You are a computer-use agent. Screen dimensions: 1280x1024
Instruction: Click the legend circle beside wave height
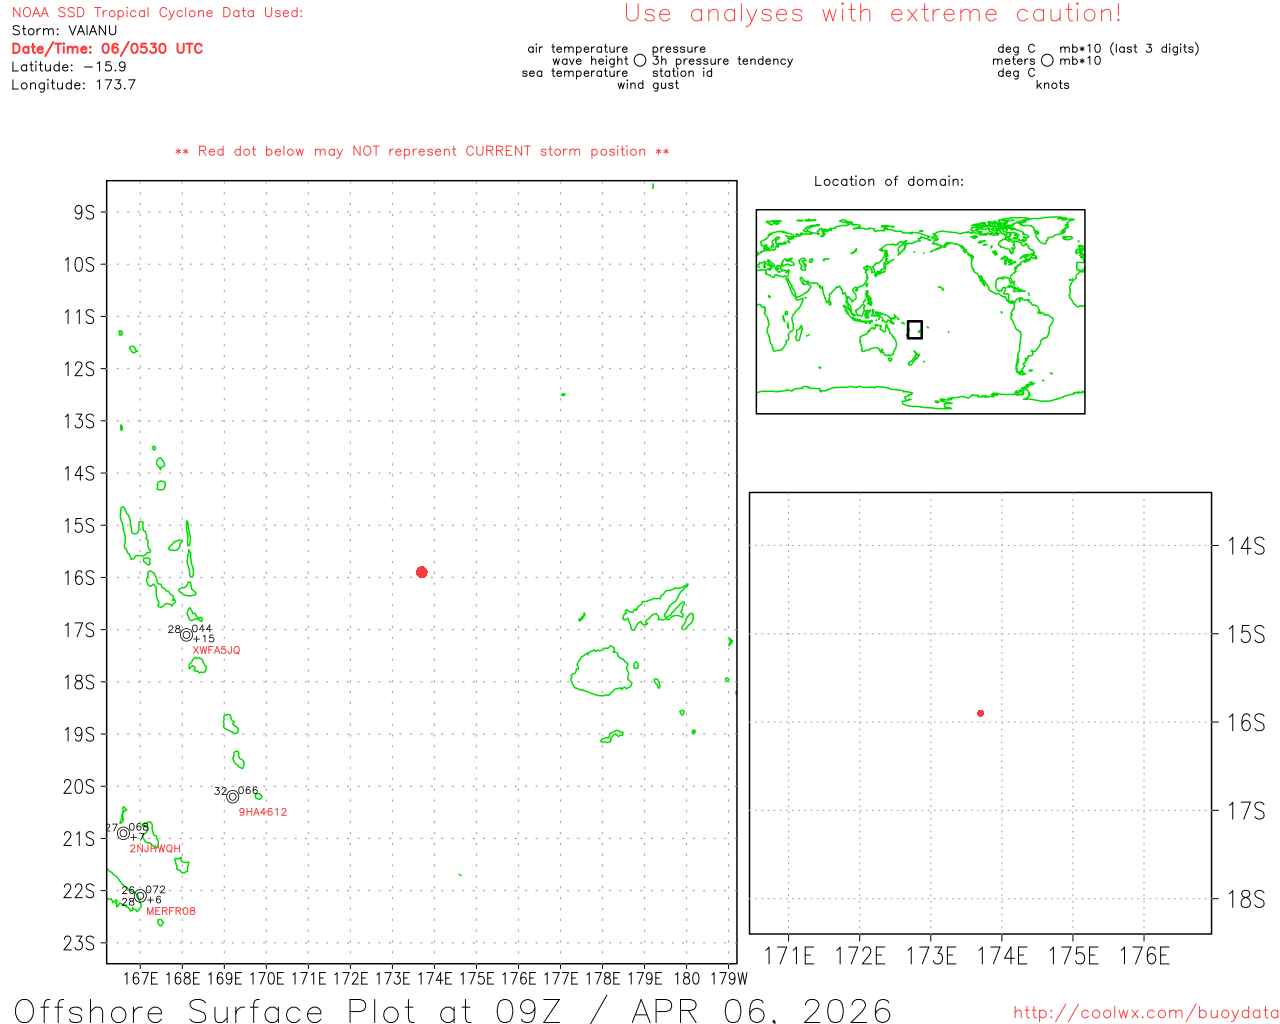(640, 61)
